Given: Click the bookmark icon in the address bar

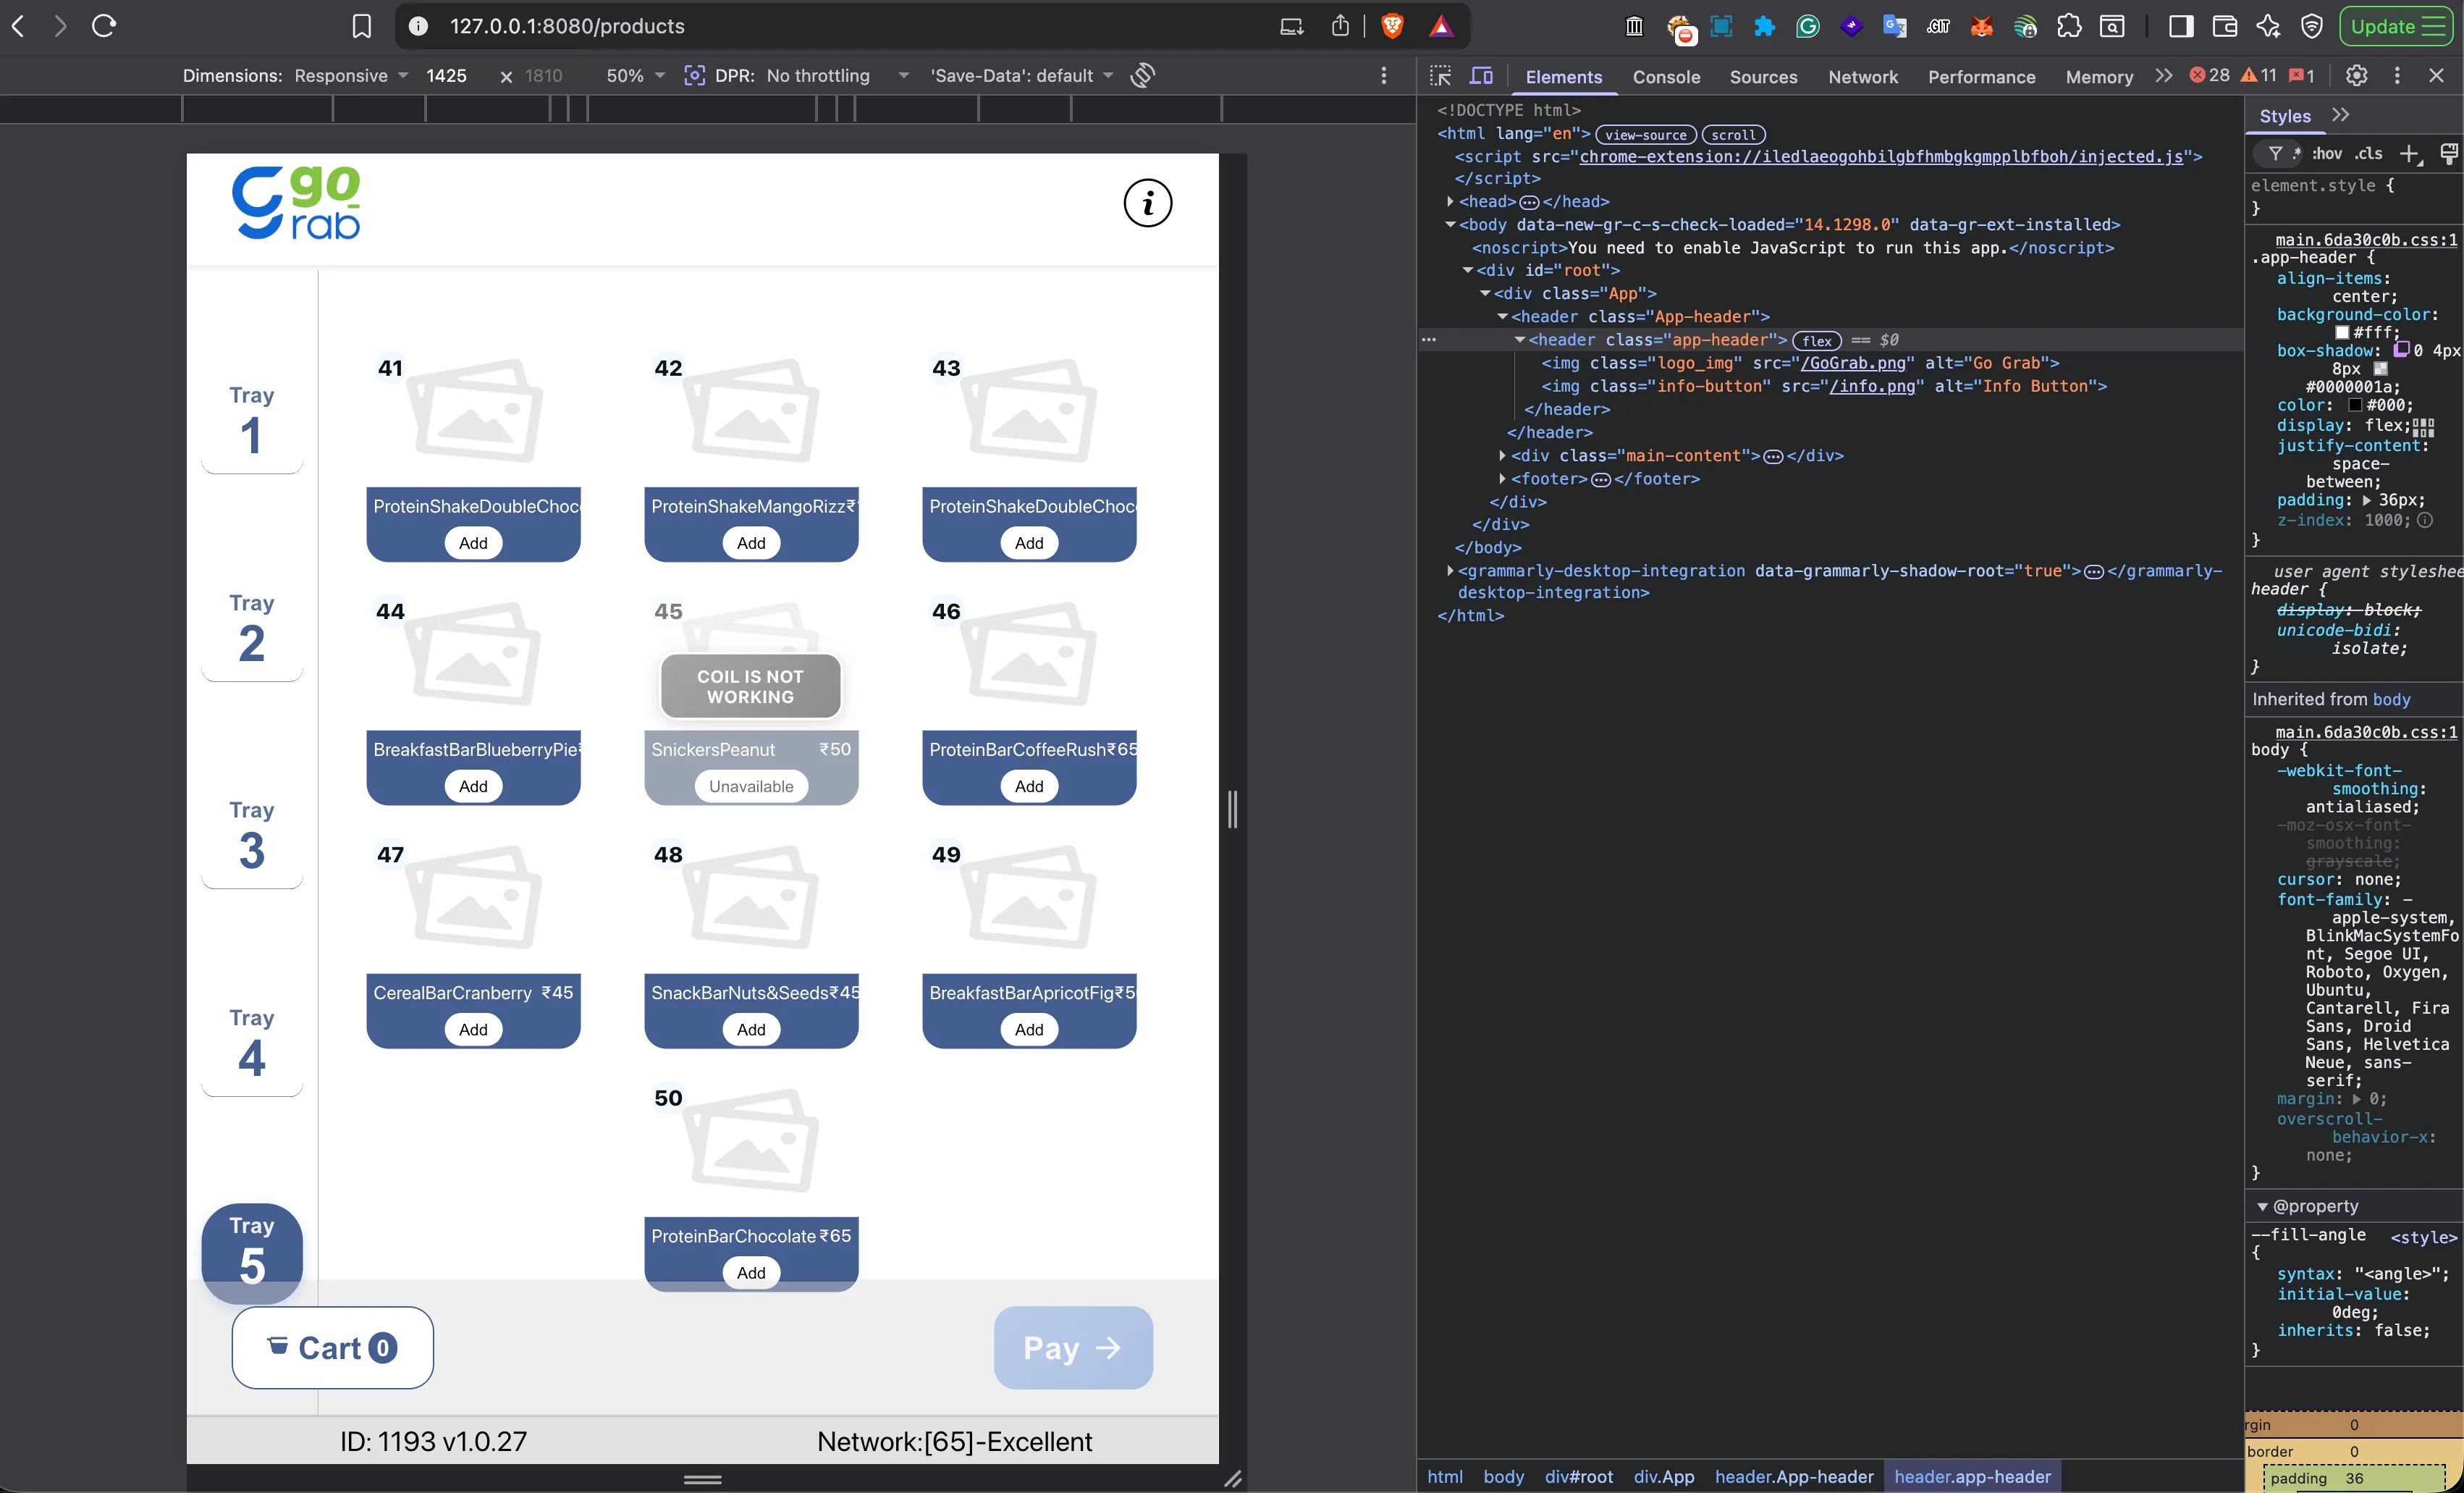Looking at the screenshot, I should (362, 26).
